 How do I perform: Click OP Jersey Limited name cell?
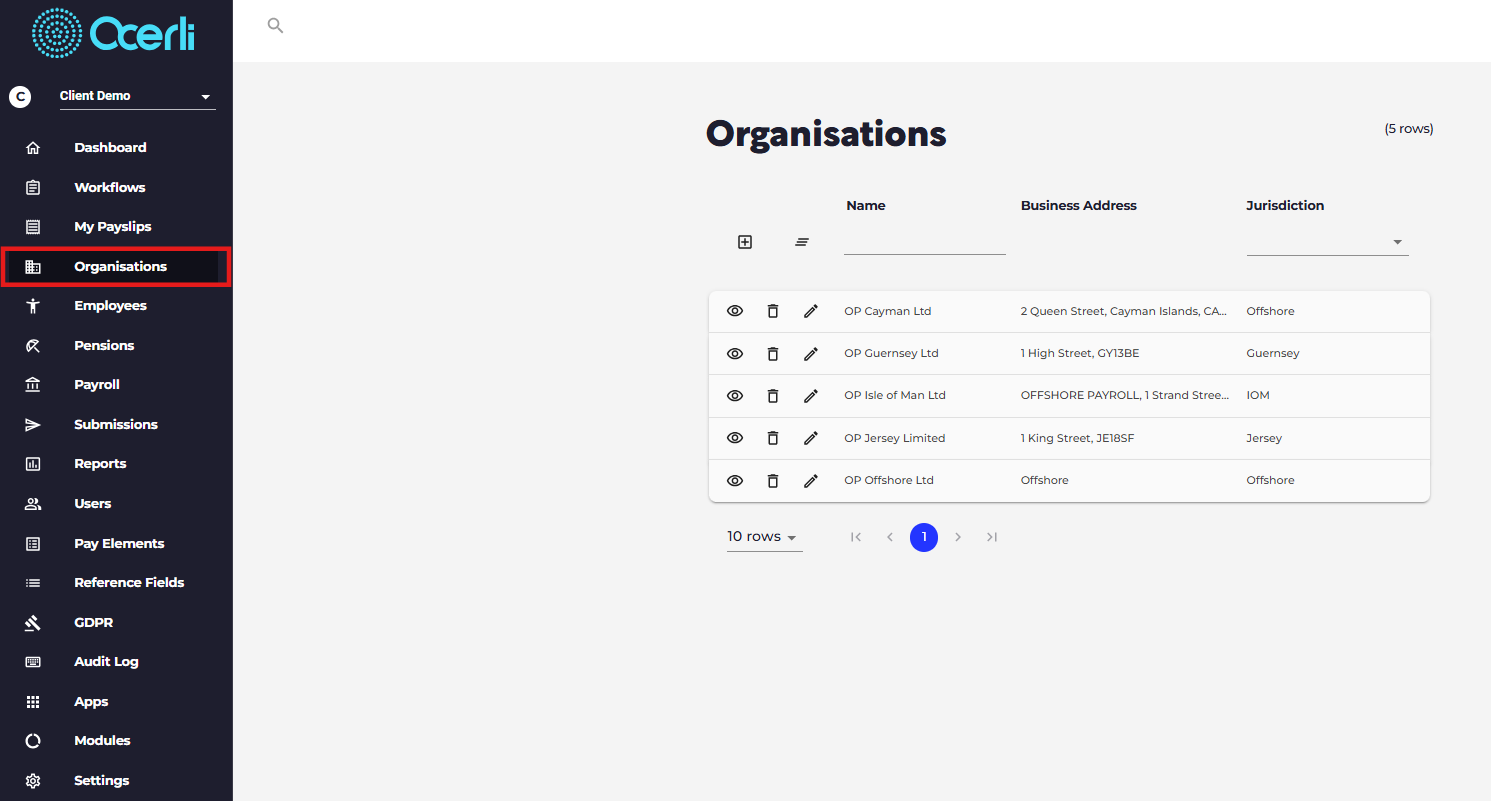[x=894, y=438]
